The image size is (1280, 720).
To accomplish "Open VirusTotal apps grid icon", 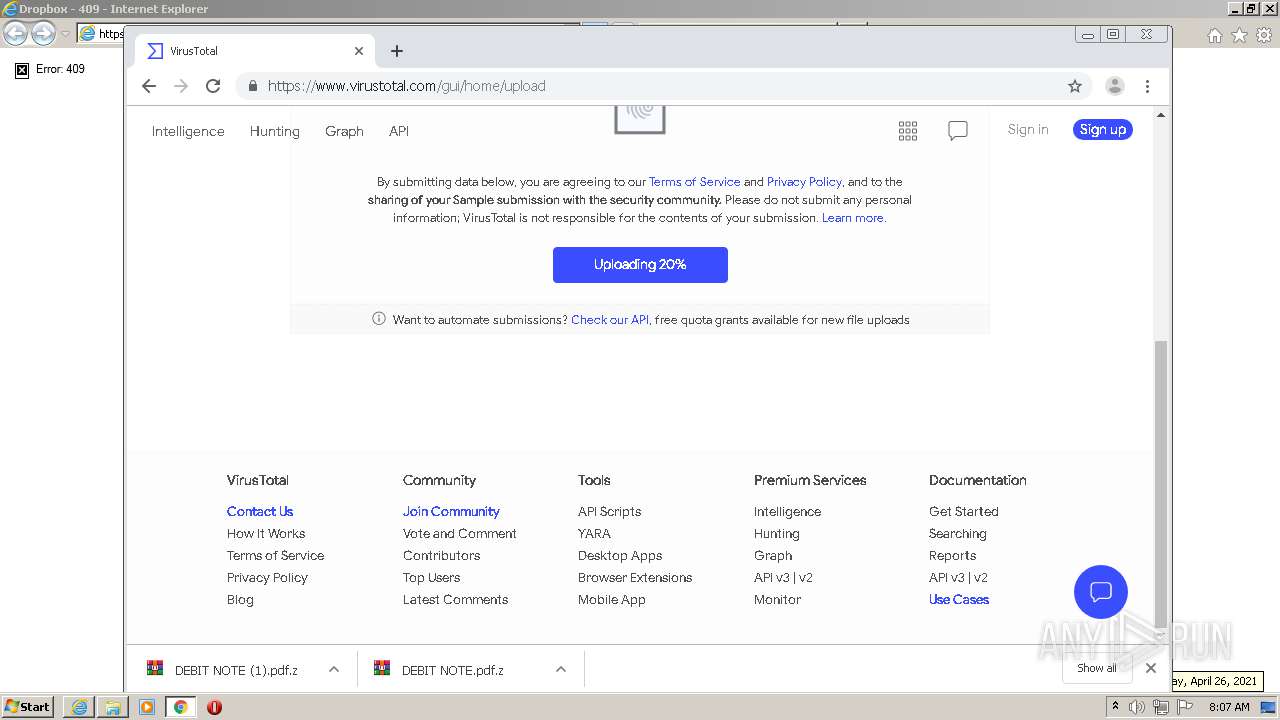I will [908, 131].
